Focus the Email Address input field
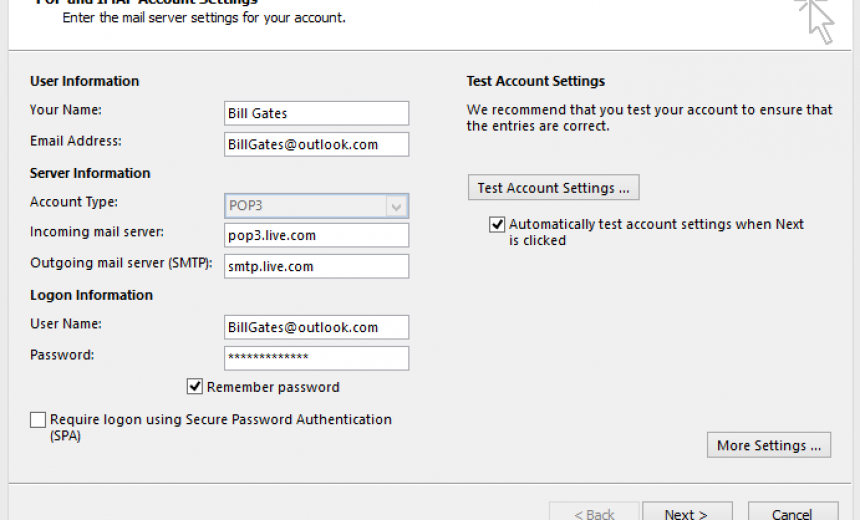This screenshot has width=860, height=520. (316, 144)
